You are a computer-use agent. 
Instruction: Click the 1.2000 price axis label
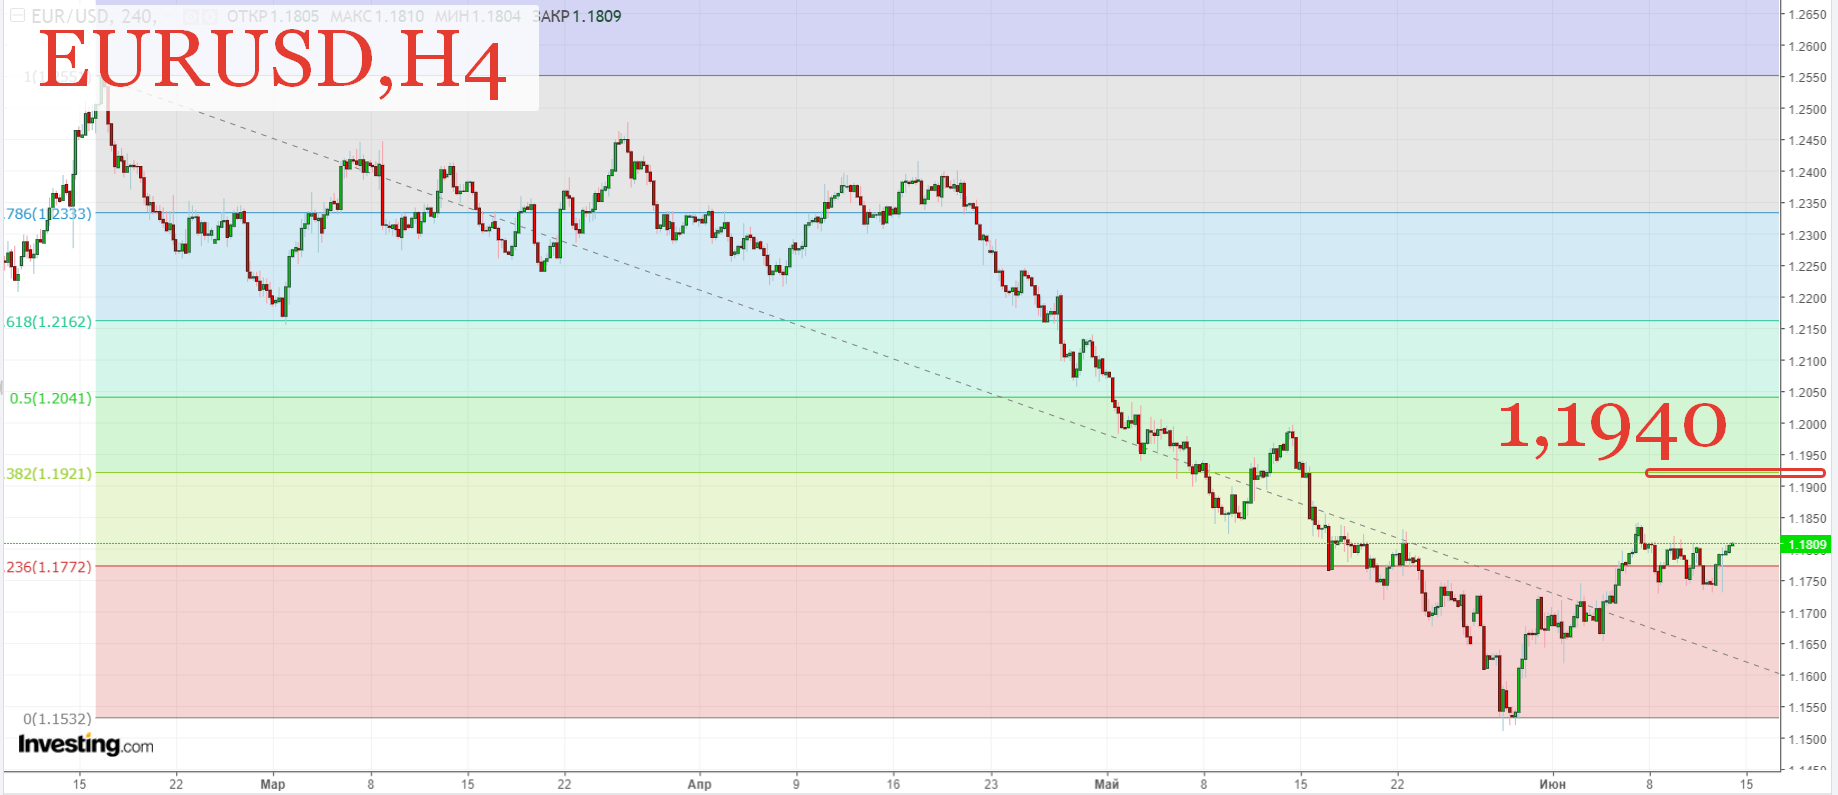click(1807, 424)
